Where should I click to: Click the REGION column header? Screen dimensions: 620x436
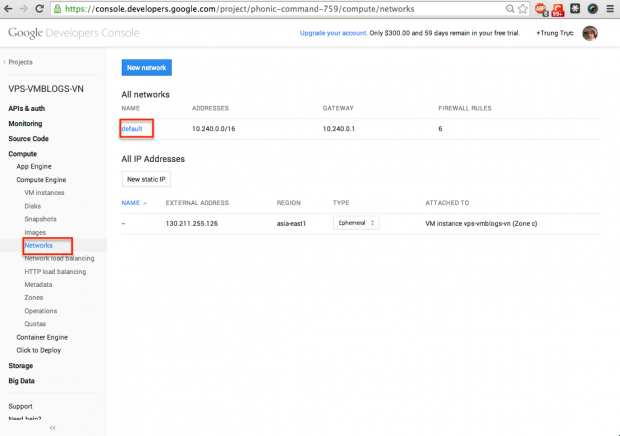click(x=289, y=203)
